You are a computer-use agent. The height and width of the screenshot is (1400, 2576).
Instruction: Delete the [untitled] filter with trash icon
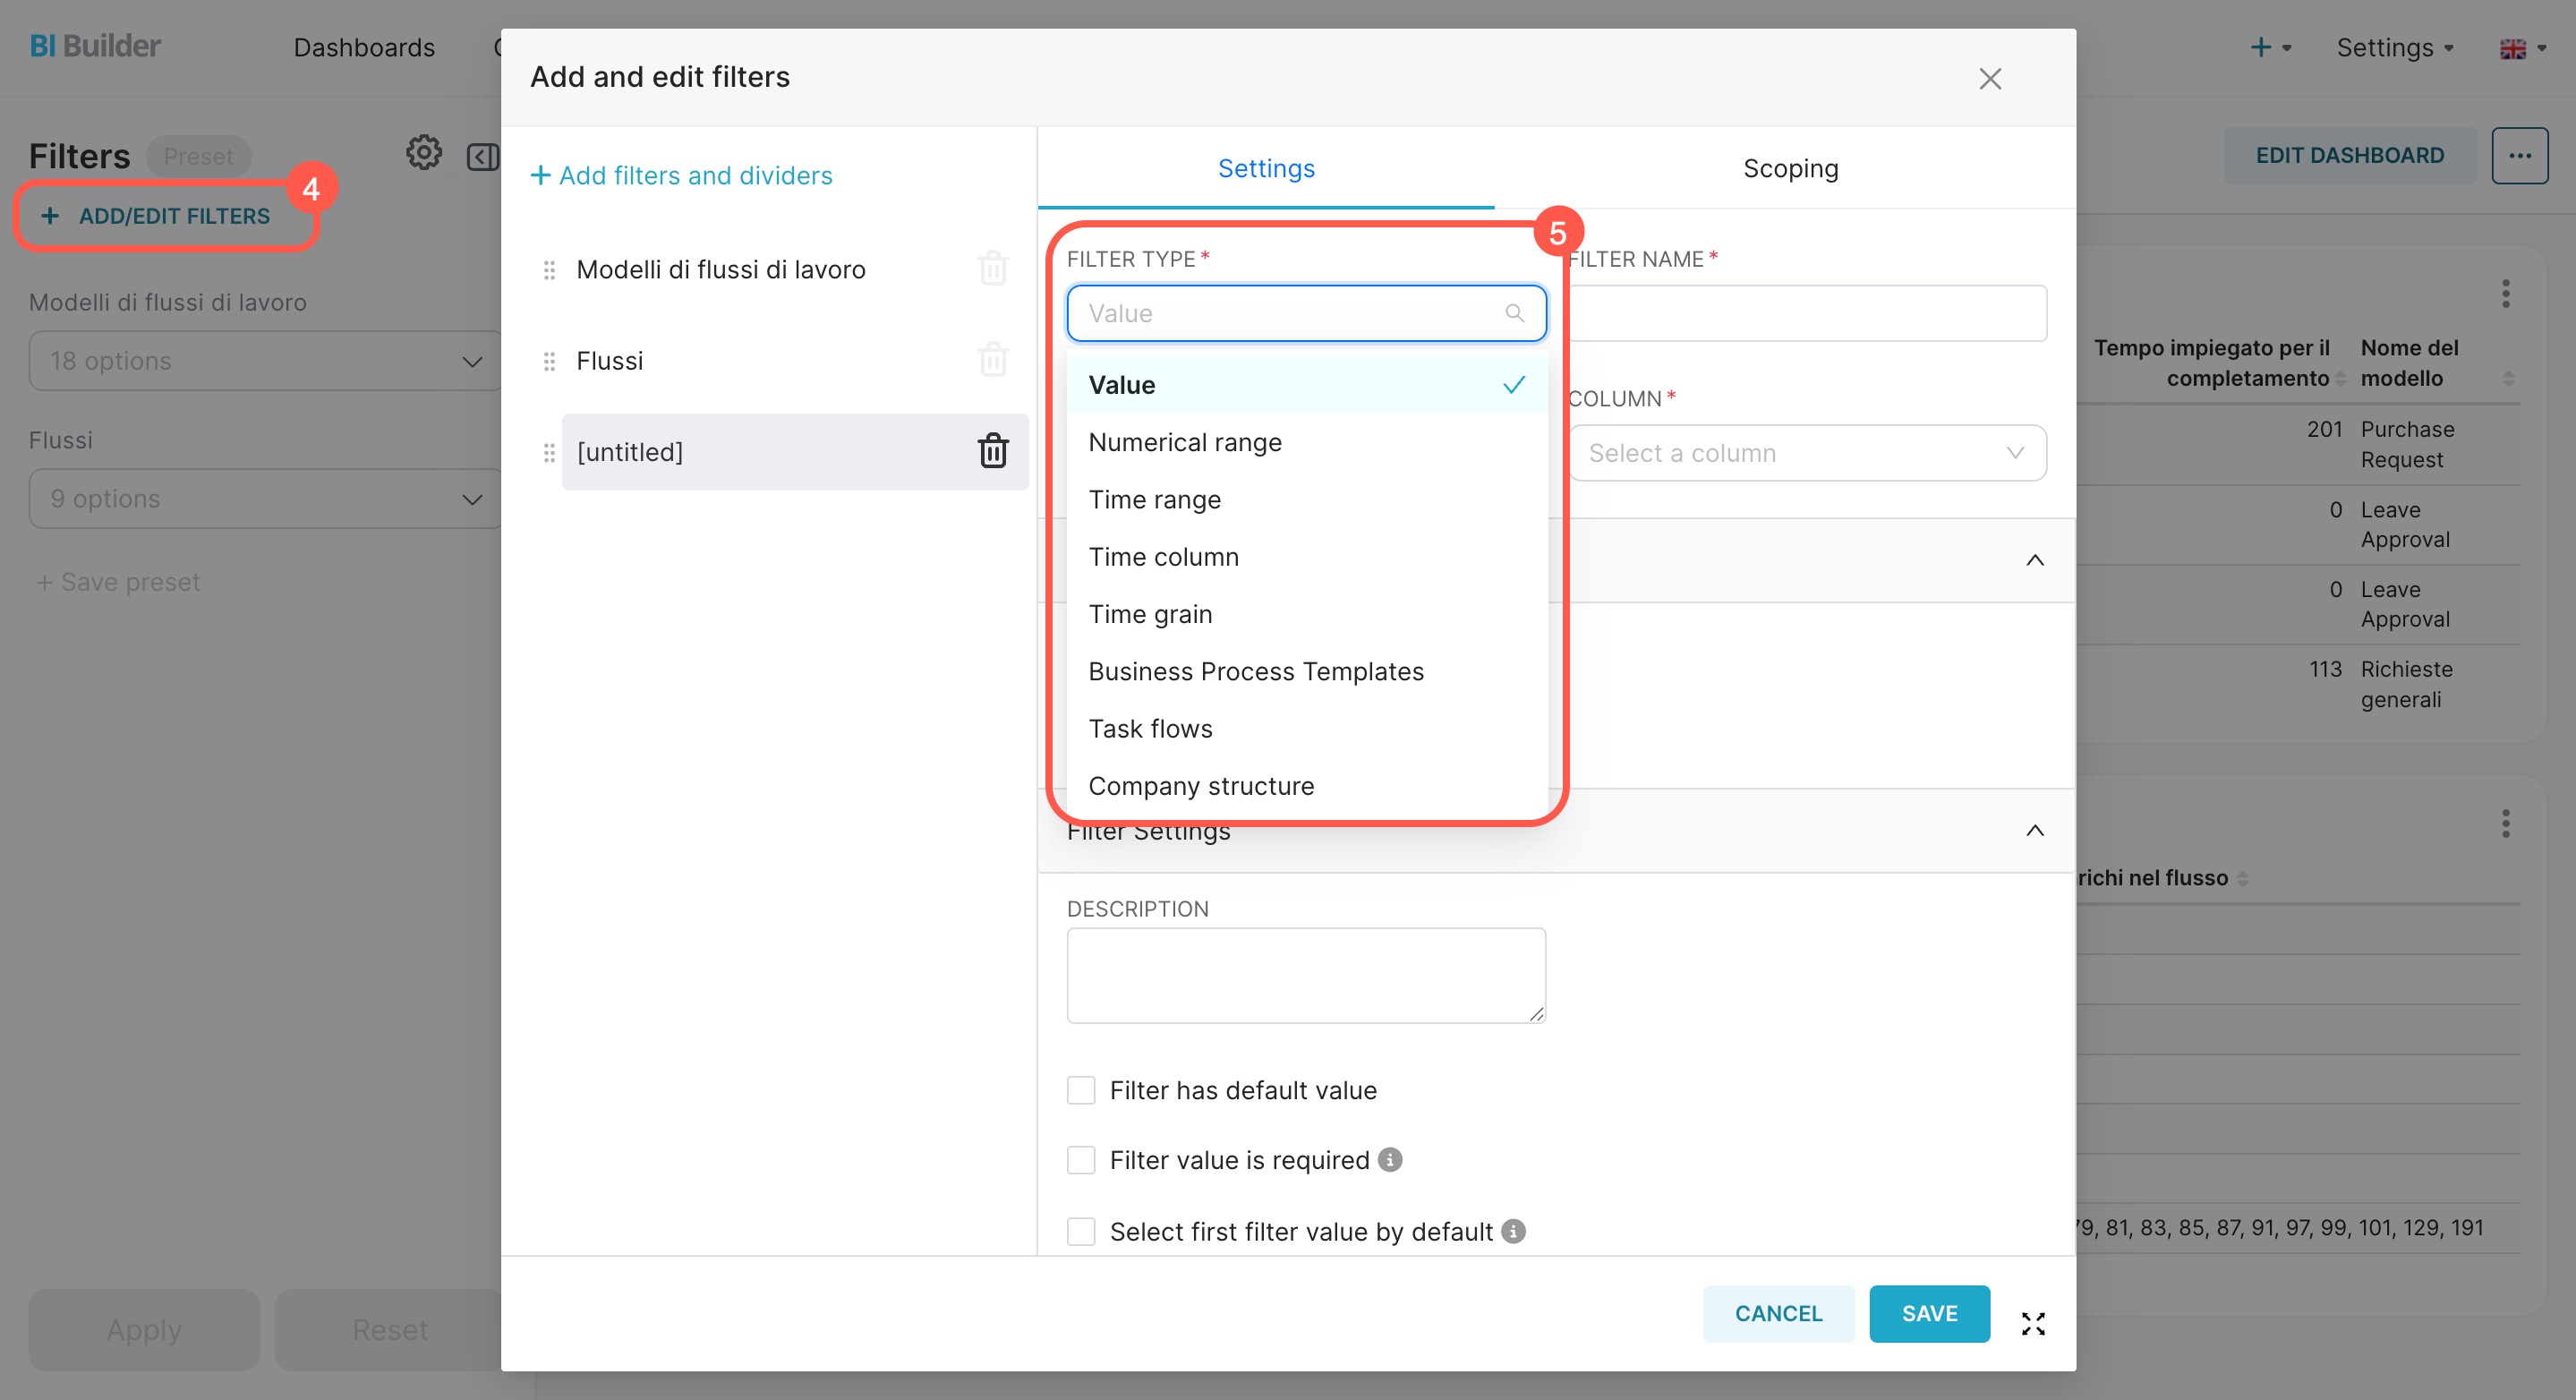pyautogui.click(x=992, y=451)
